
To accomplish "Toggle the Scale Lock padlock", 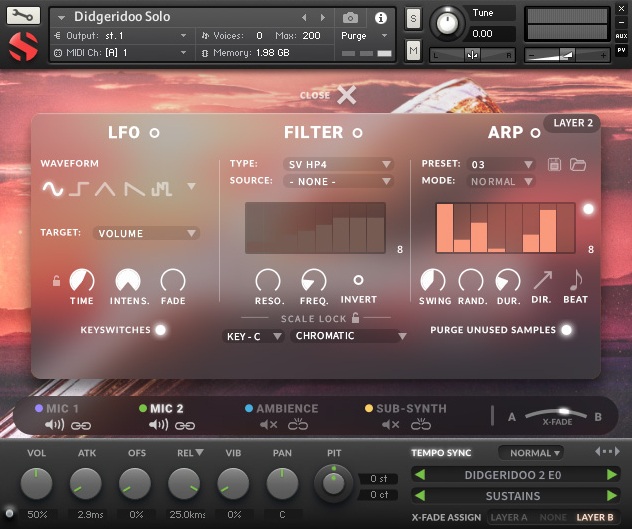I will click(355, 318).
